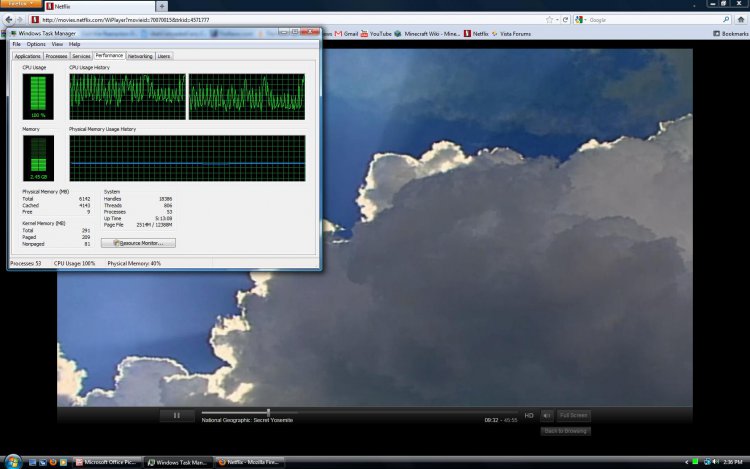Viewport: 750px width, 469px height.
Task: Pause the Netflix video playback
Action: point(176,415)
